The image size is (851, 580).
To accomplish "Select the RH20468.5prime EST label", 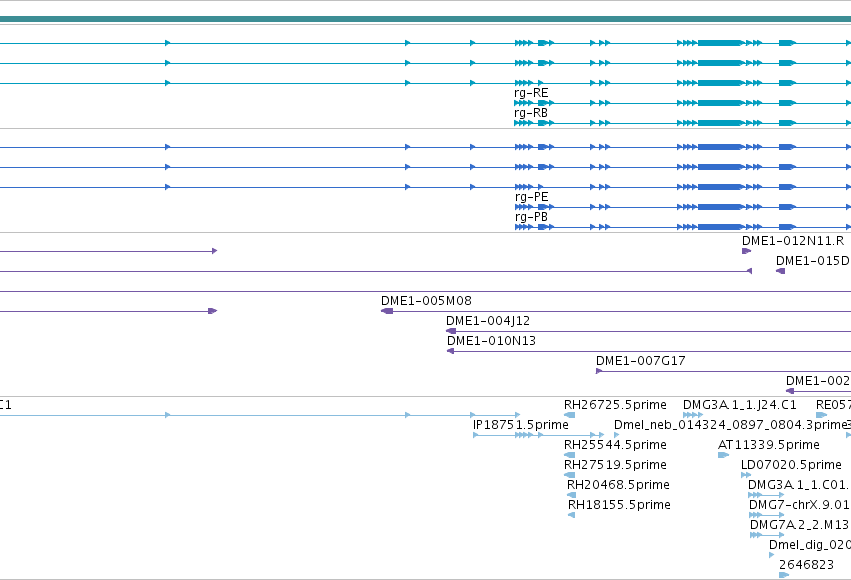I will click(x=618, y=485).
